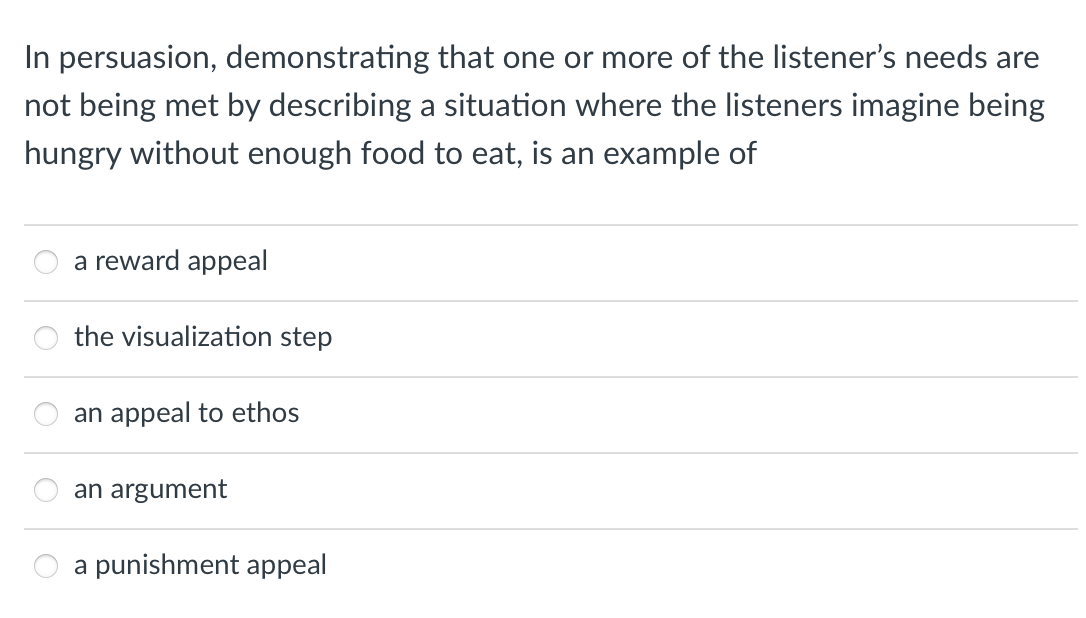Click the "a punishment appeal" label text
This screenshot has width=1086, height=618.
coord(200,565)
